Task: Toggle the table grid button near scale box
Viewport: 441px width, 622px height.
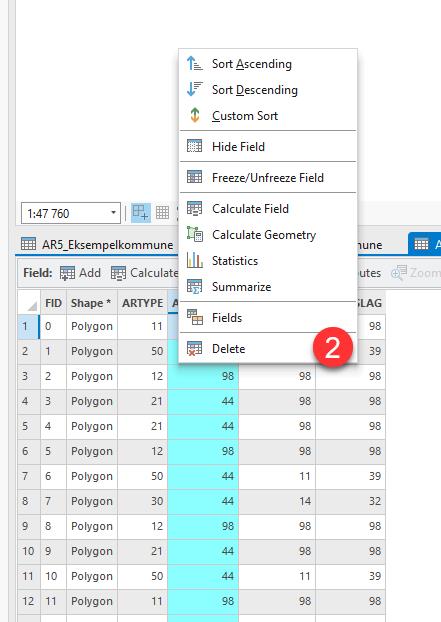Action: tap(162, 213)
